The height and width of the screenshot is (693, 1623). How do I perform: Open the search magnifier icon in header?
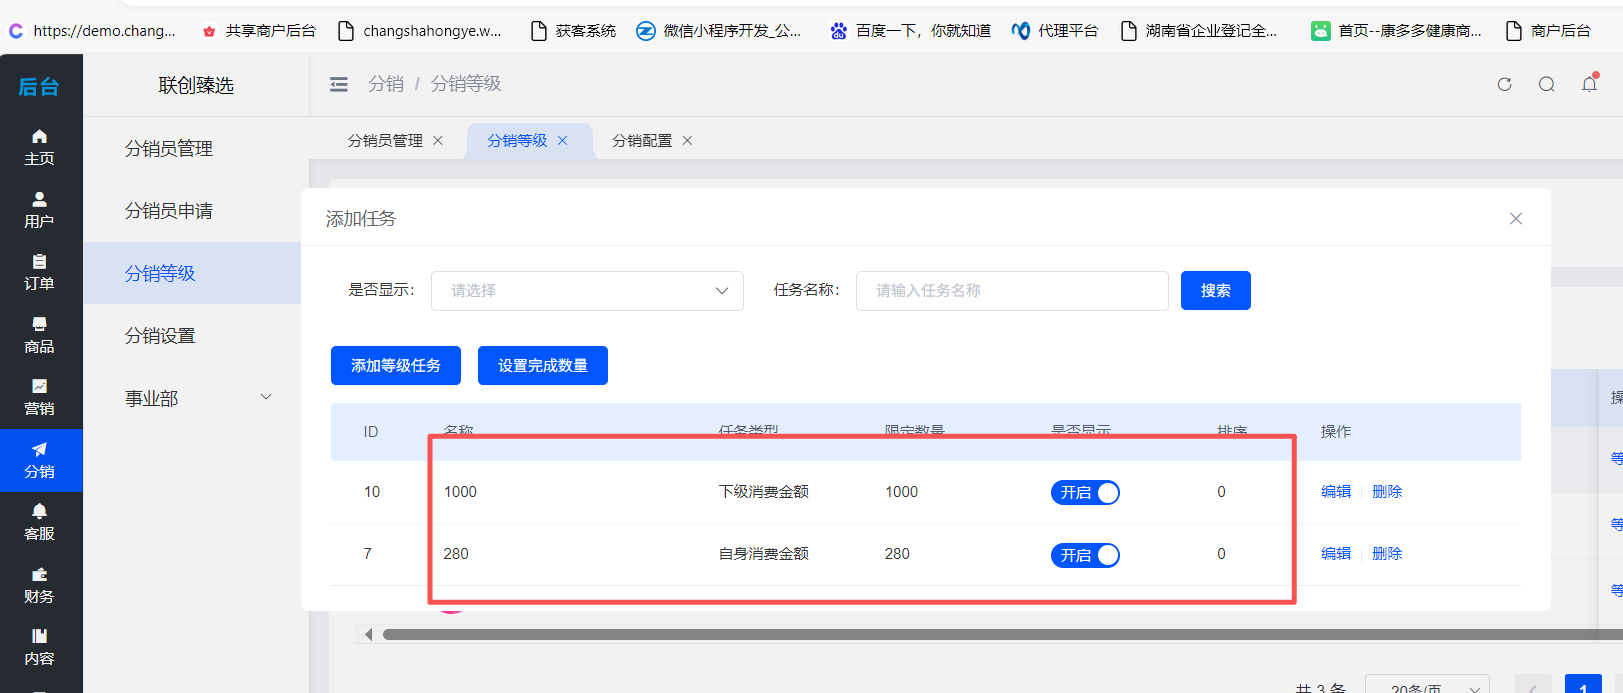coord(1546,84)
